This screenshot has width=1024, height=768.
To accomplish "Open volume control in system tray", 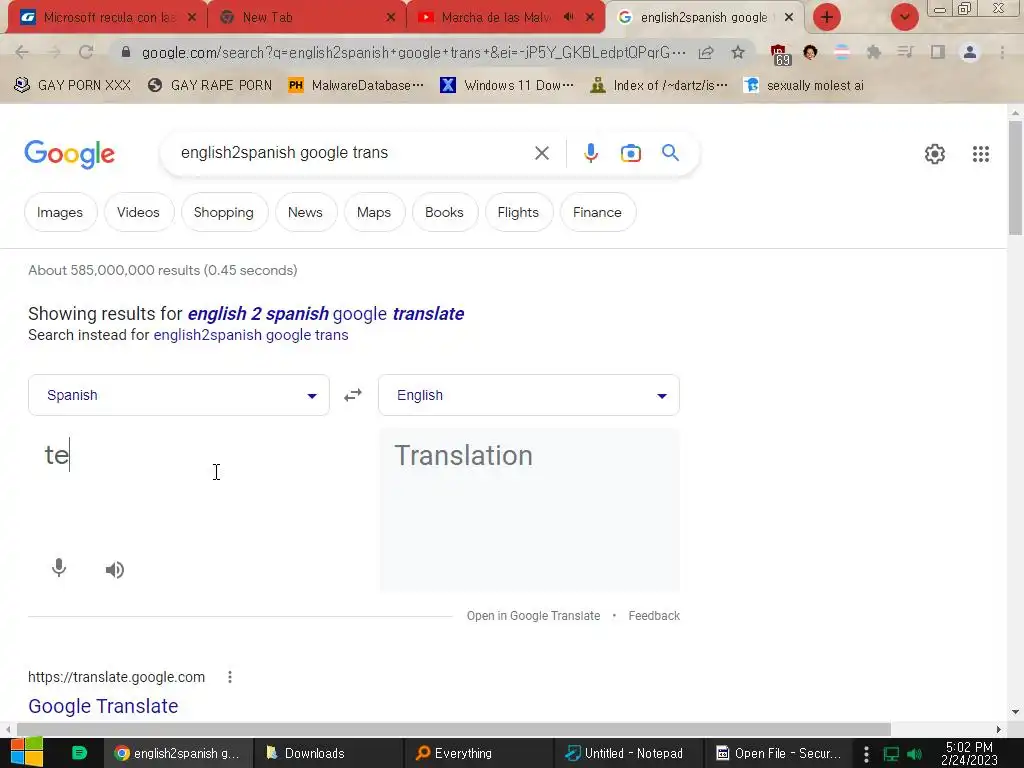I will pyautogui.click(x=914, y=754).
